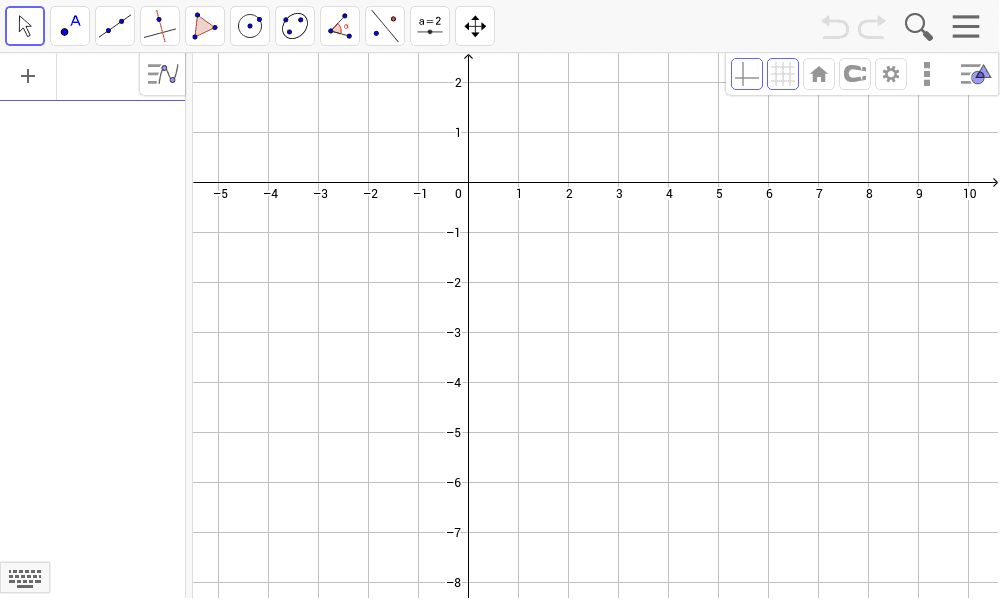Open the three-dot more options menu
Screen dimensions: 1000x600
click(927, 75)
